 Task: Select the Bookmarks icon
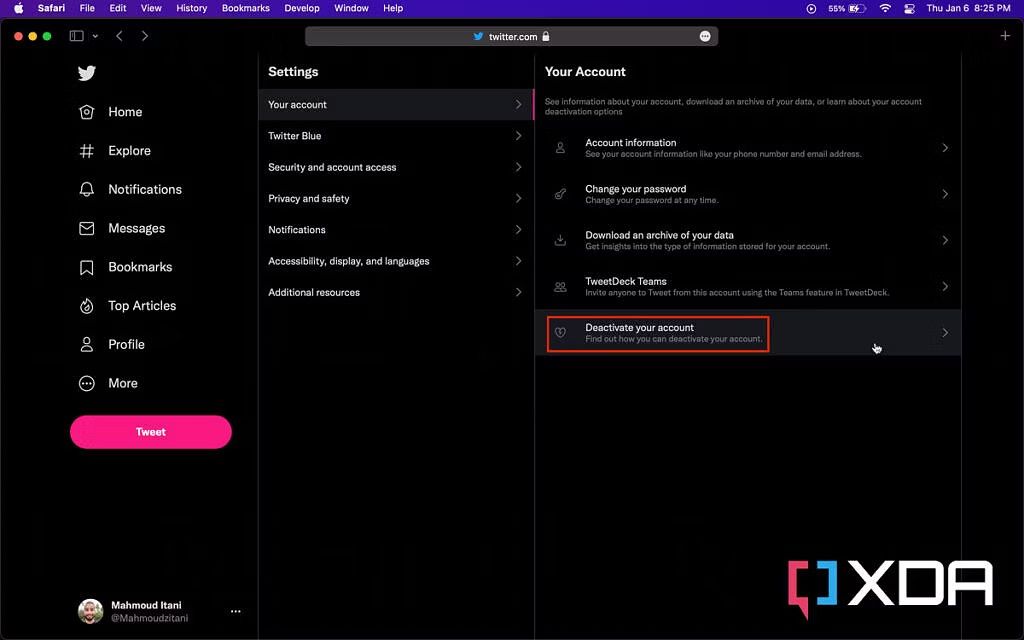coord(87,267)
